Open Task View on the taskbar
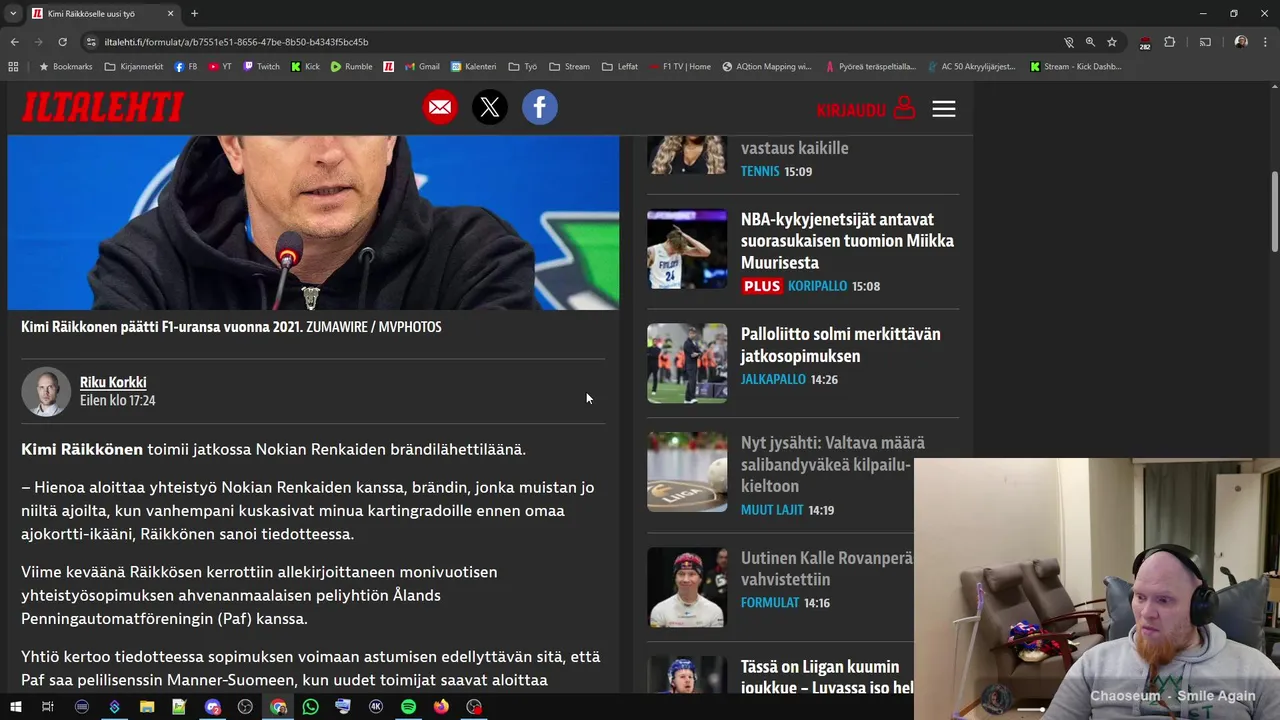 (47, 707)
